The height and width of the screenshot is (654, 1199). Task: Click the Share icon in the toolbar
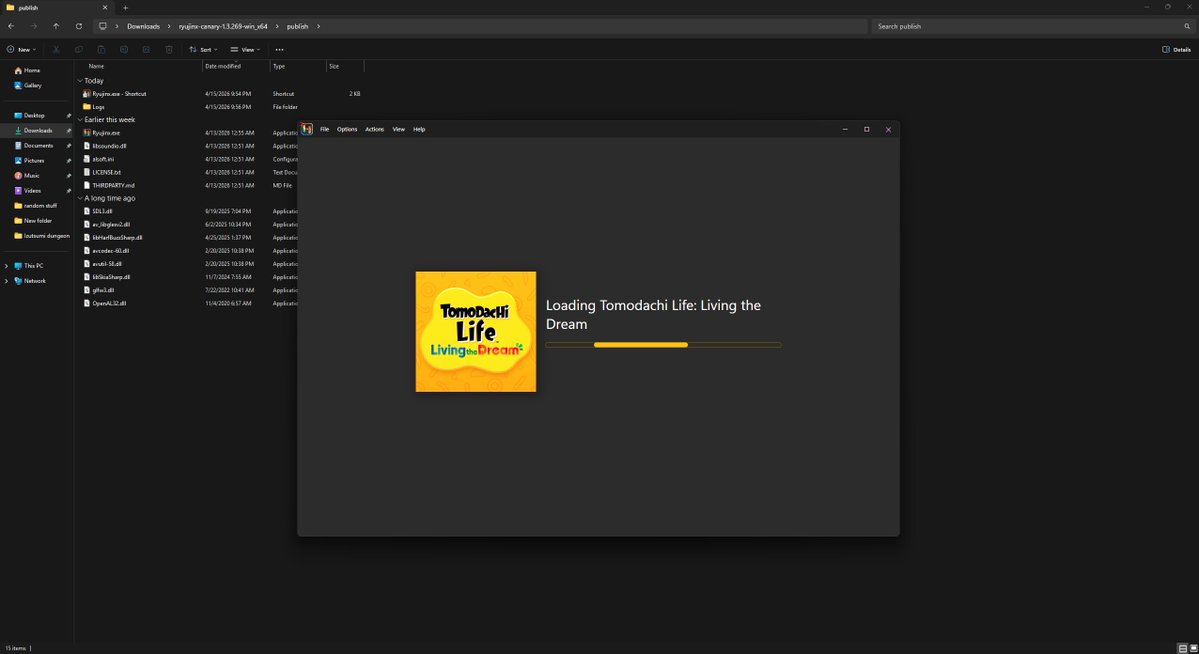click(x=146, y=49)
